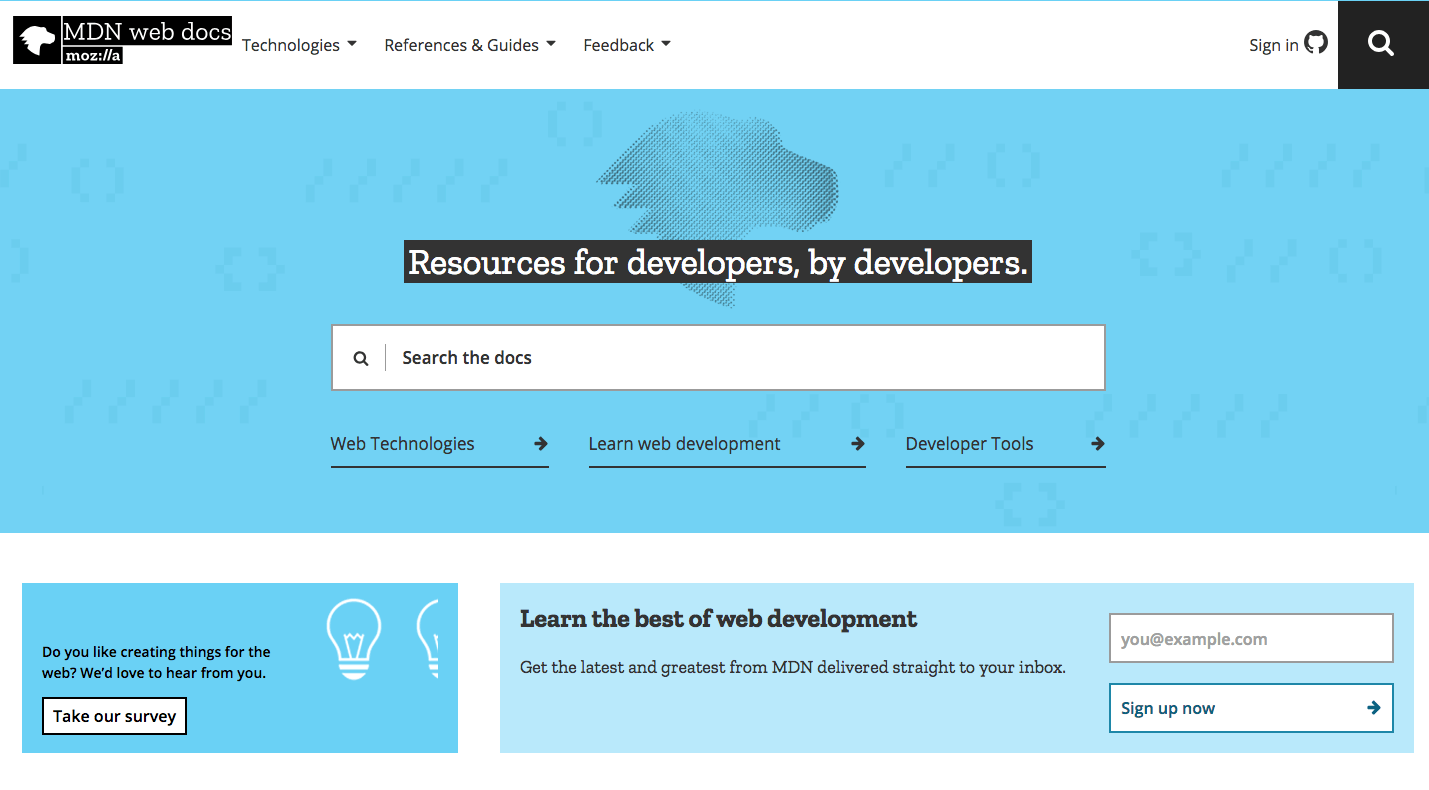Screen dimensions: 1429x790
Task: Click the 'Learn the best of web development' heading
Action: pos(718,619)
